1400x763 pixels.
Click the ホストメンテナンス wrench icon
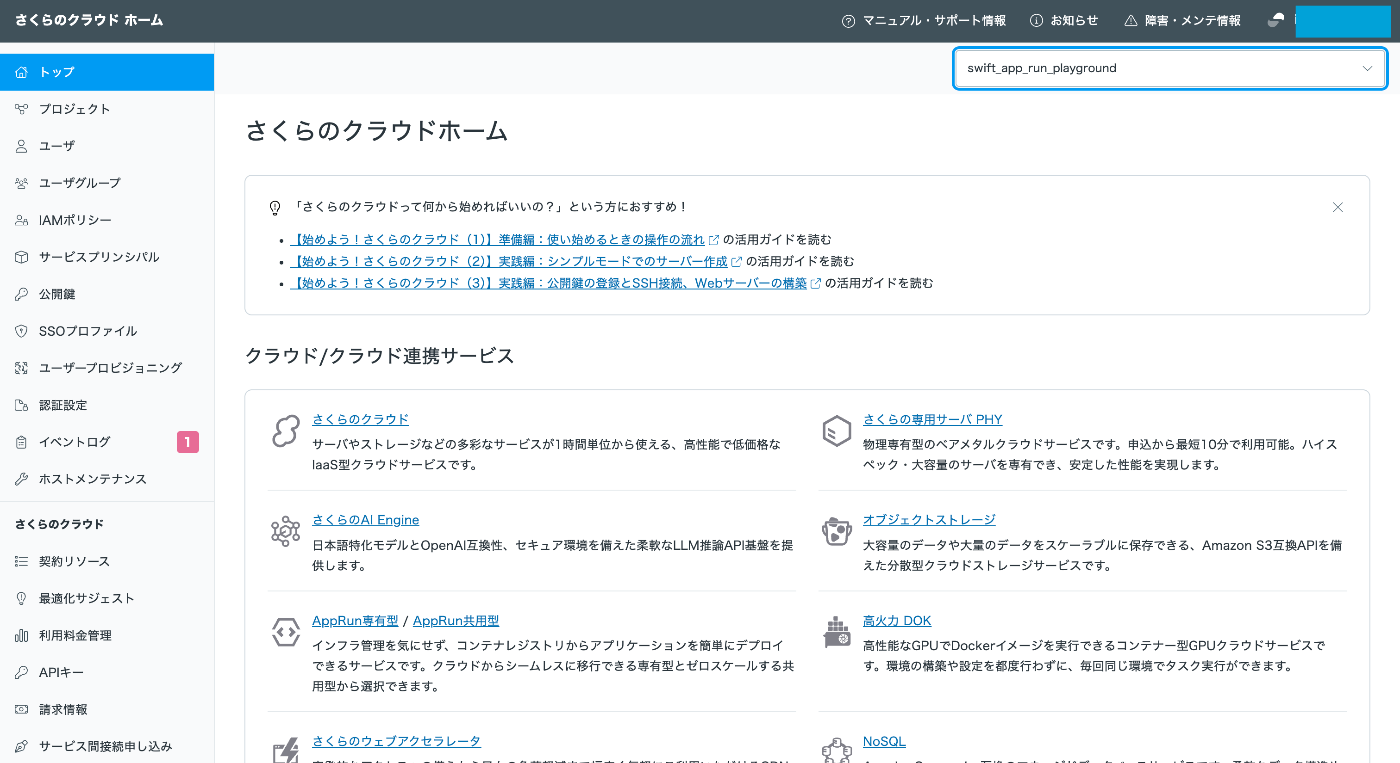[x=21, y=479]
